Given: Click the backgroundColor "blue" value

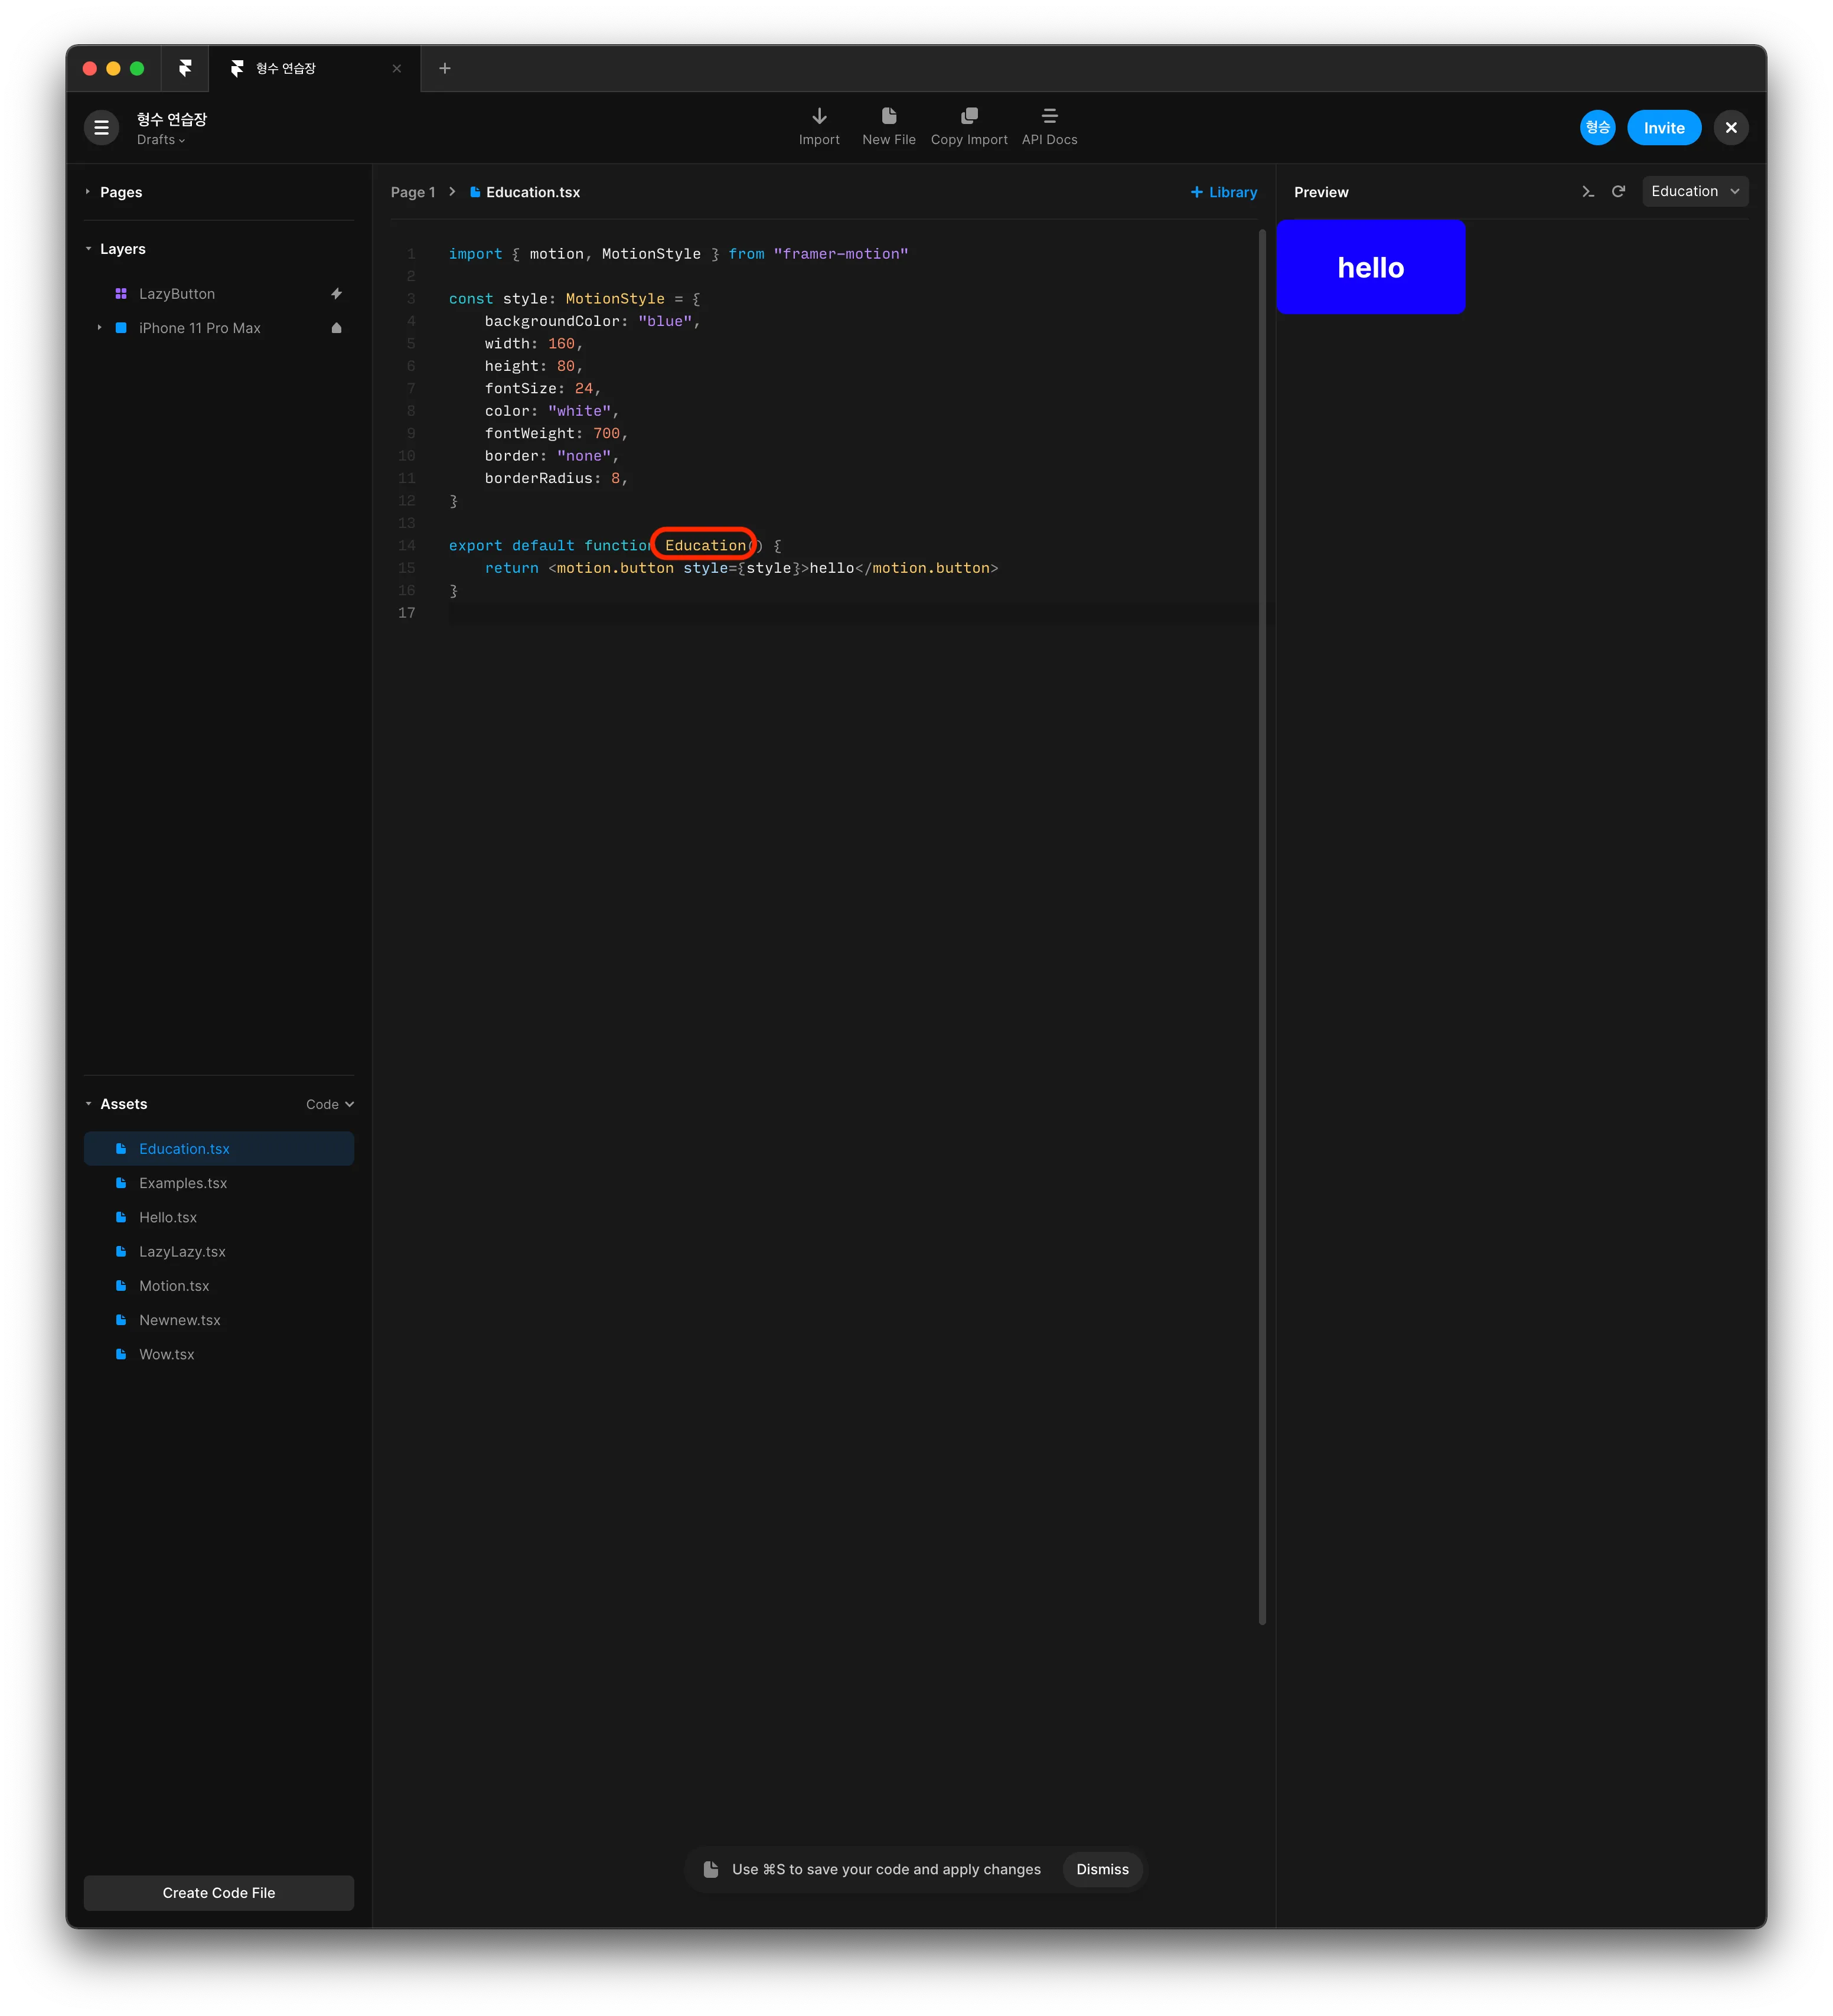Looking at the screenshot, I should tap(665, 321).
